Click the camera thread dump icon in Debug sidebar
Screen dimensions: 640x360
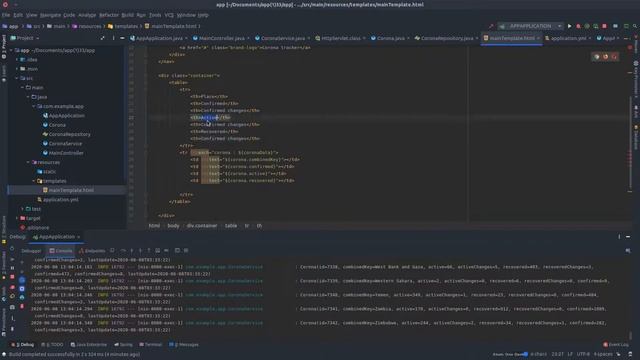[x=12, y=307]
